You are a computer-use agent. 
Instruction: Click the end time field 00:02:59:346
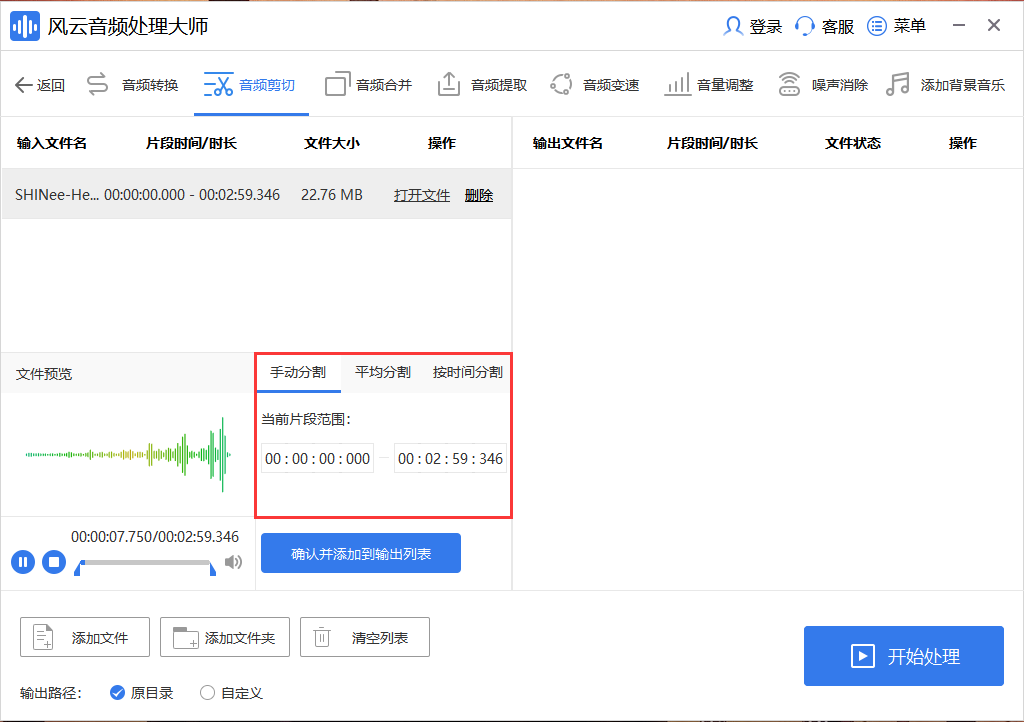click(x=450, y=458)
